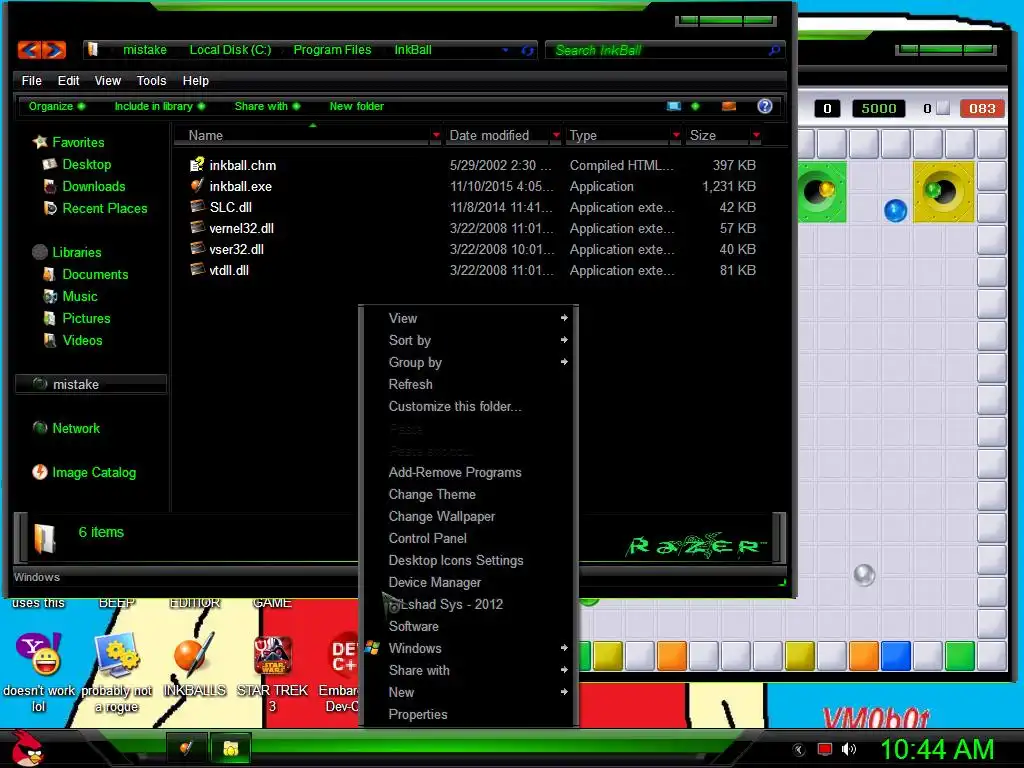Click the blue block in InkBall bottom row
Viewport: 1024px width, 768px height.
click(x=895, y=656)
